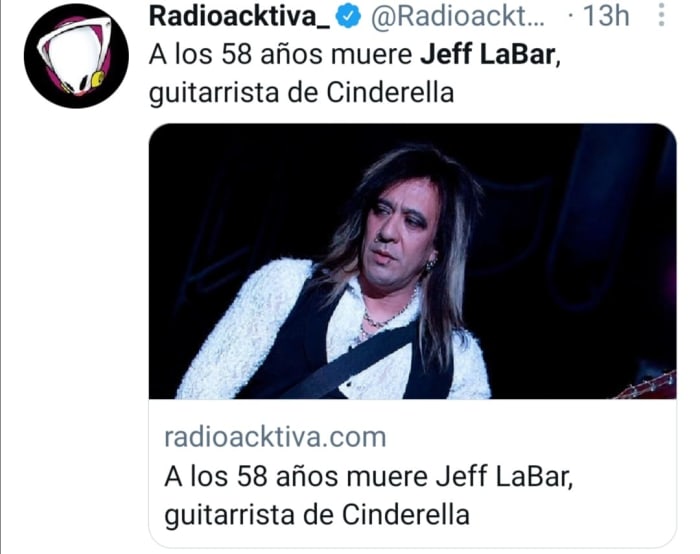Click the radioacktiva.com domain link

[275, 437]
